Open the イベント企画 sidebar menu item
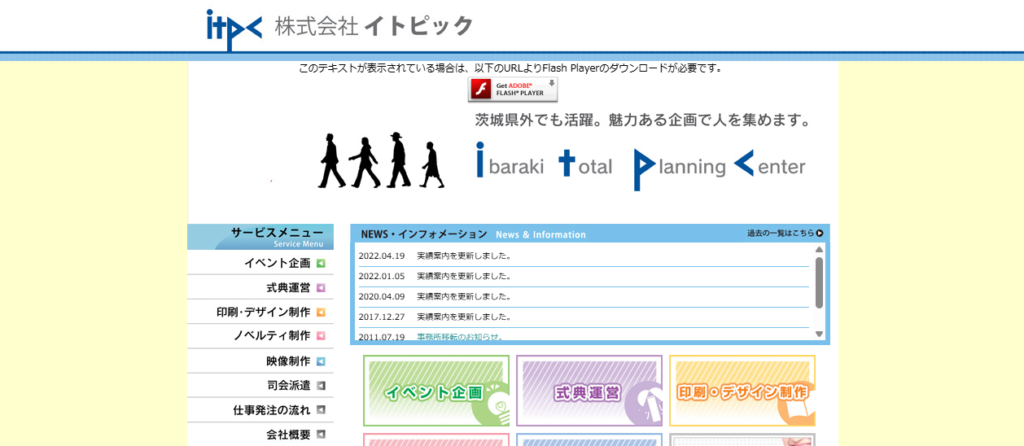This screenshot has height=446, width=1024. click(x=261, y=263)
